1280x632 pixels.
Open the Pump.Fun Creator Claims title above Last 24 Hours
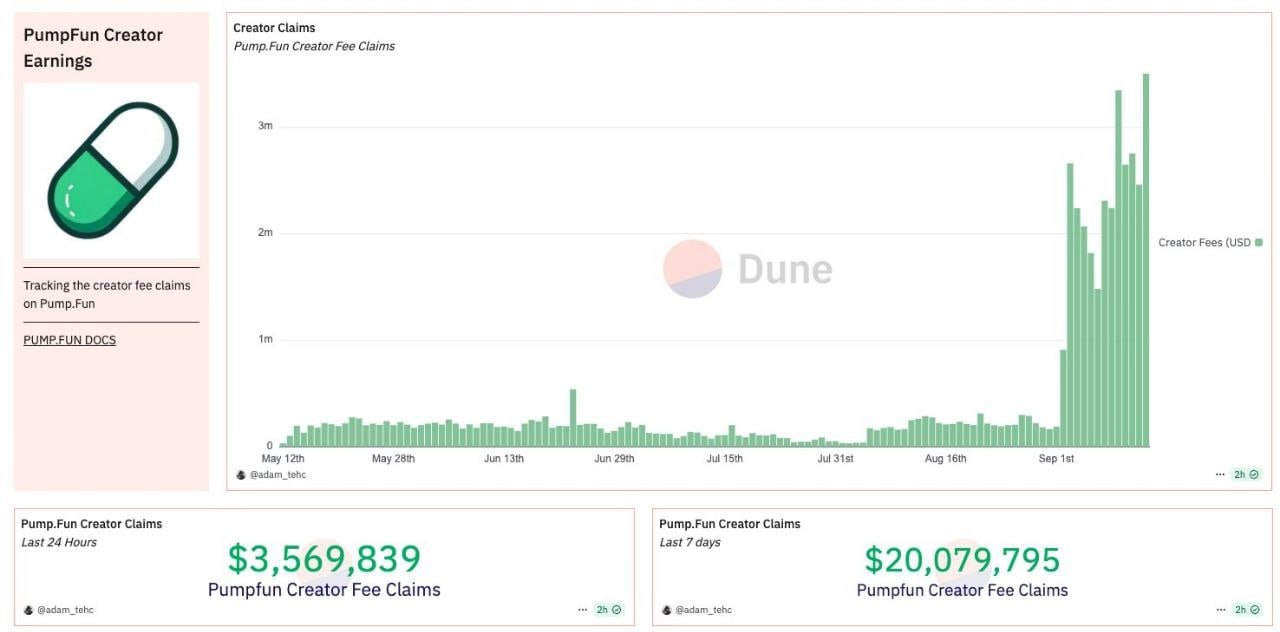pyautogui.click(x=91, y=524)
